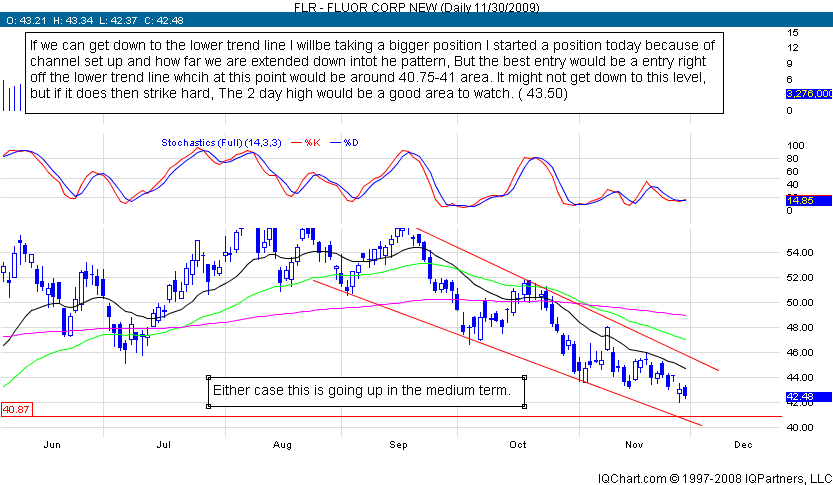Screen dimensions: 833x485
Task: Click the volume axis 15 label
Action: click(793, 32)
